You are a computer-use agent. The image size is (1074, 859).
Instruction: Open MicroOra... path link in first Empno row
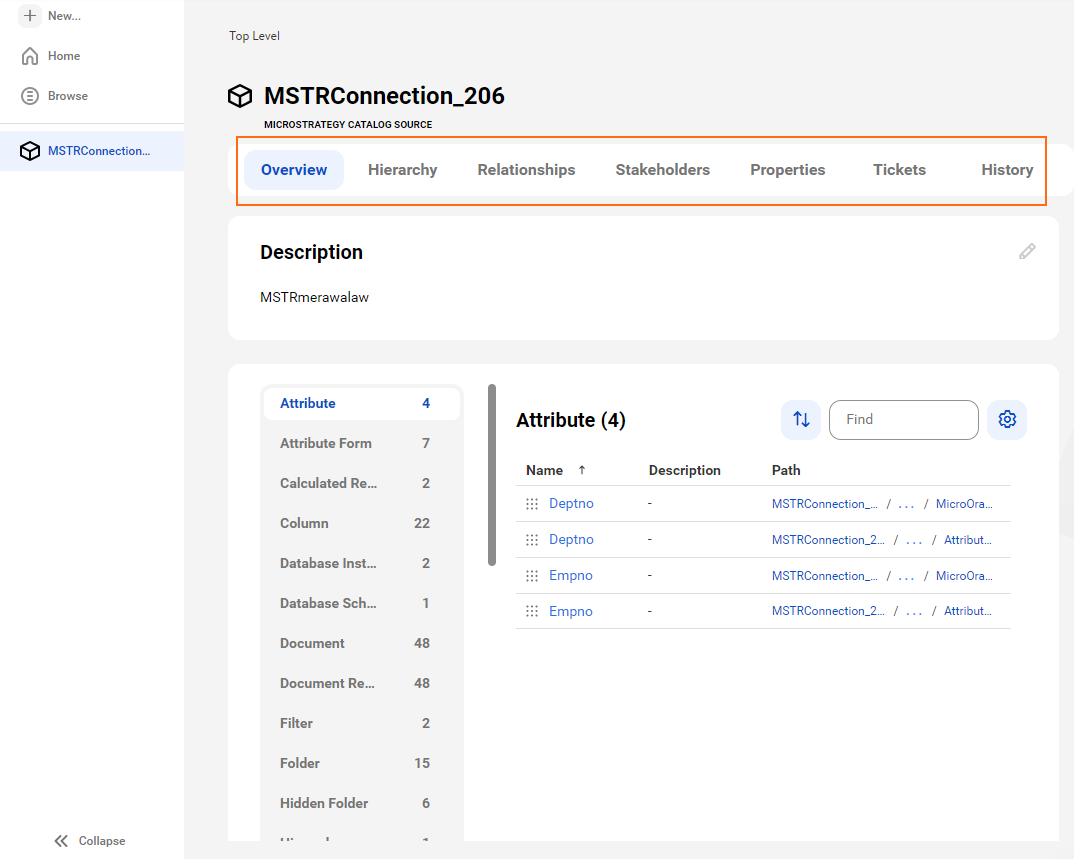[964, 575]
